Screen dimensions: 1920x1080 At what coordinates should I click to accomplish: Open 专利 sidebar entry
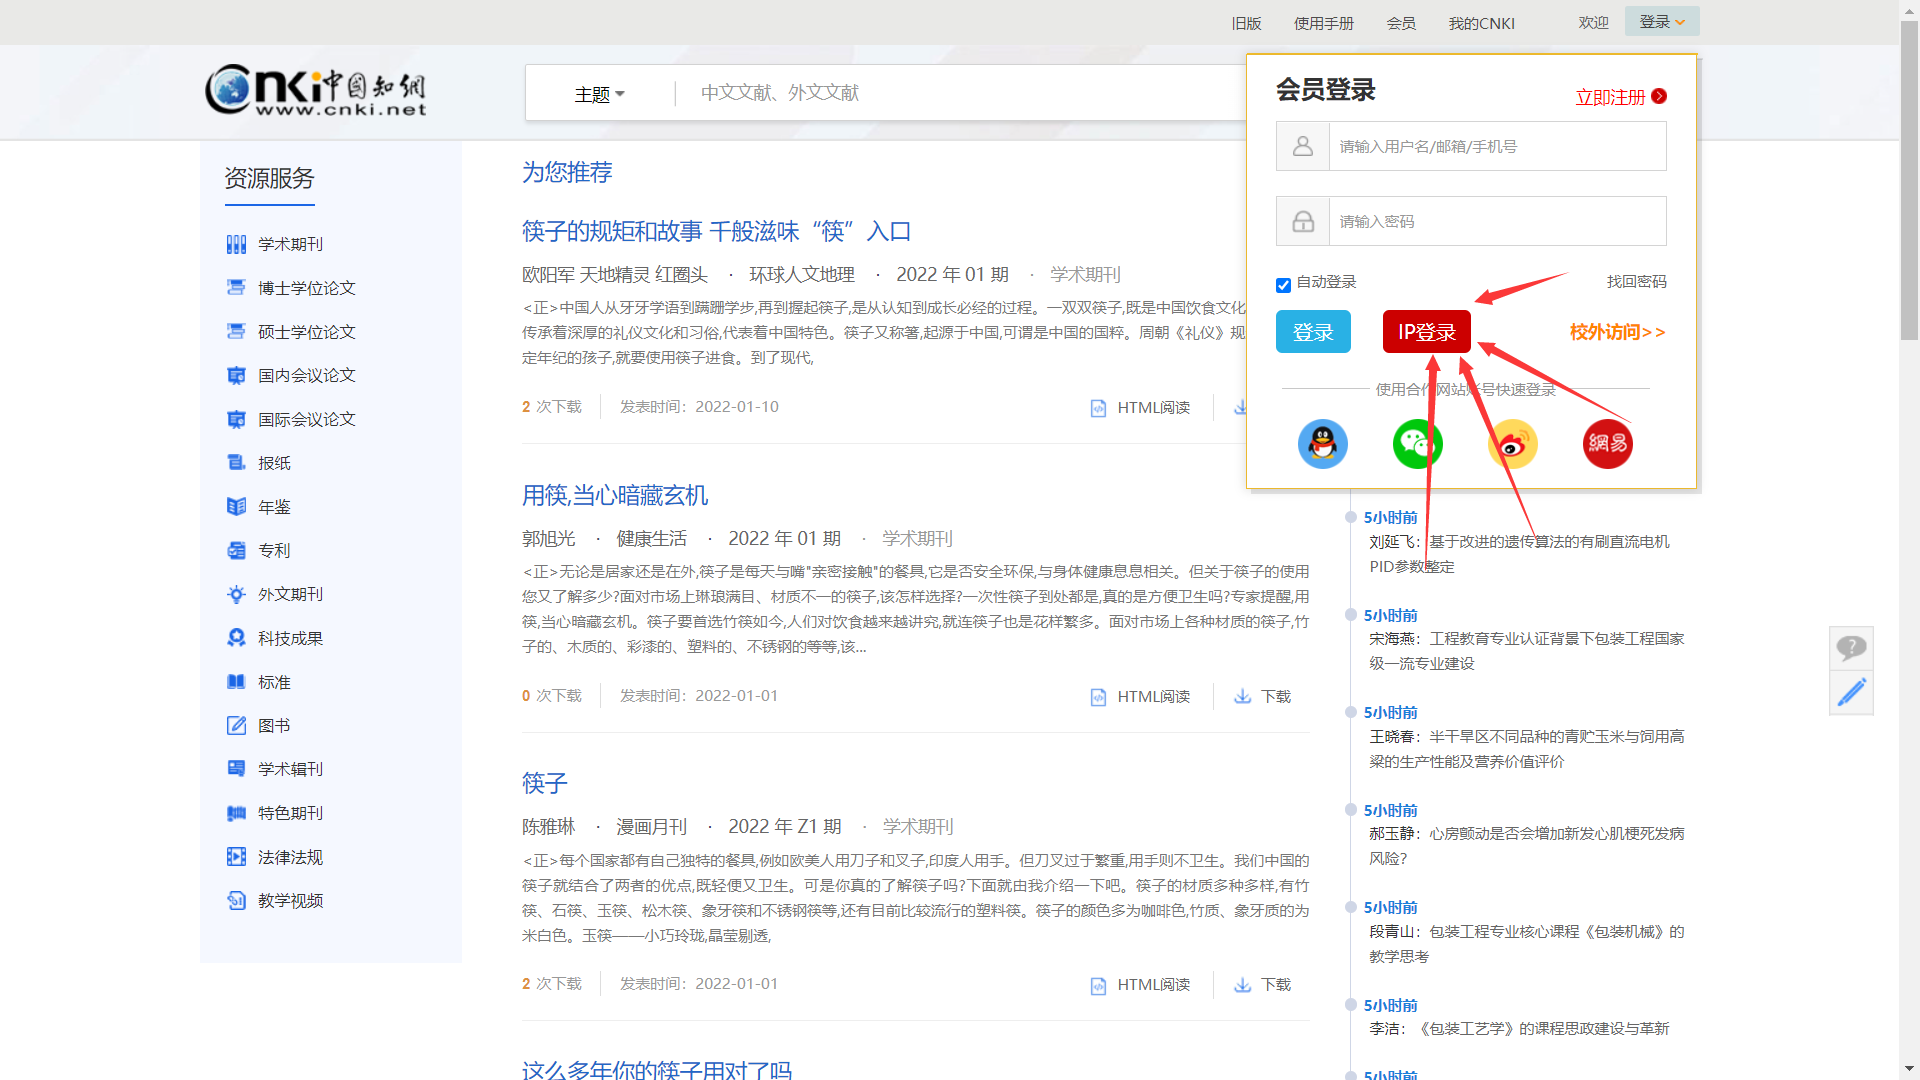(274, 550)
